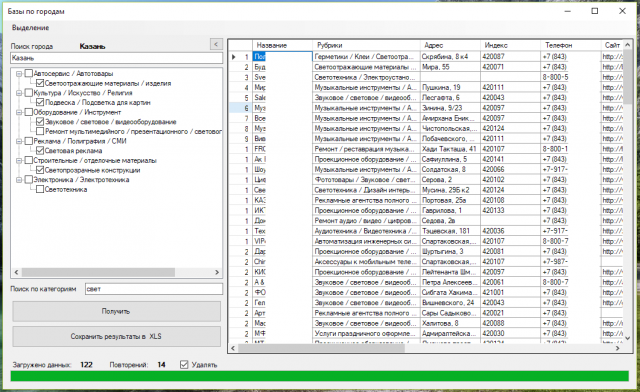Uncheck Световая реклама
The height and width of the screenshot is (392, 640).
pos(40,151)
